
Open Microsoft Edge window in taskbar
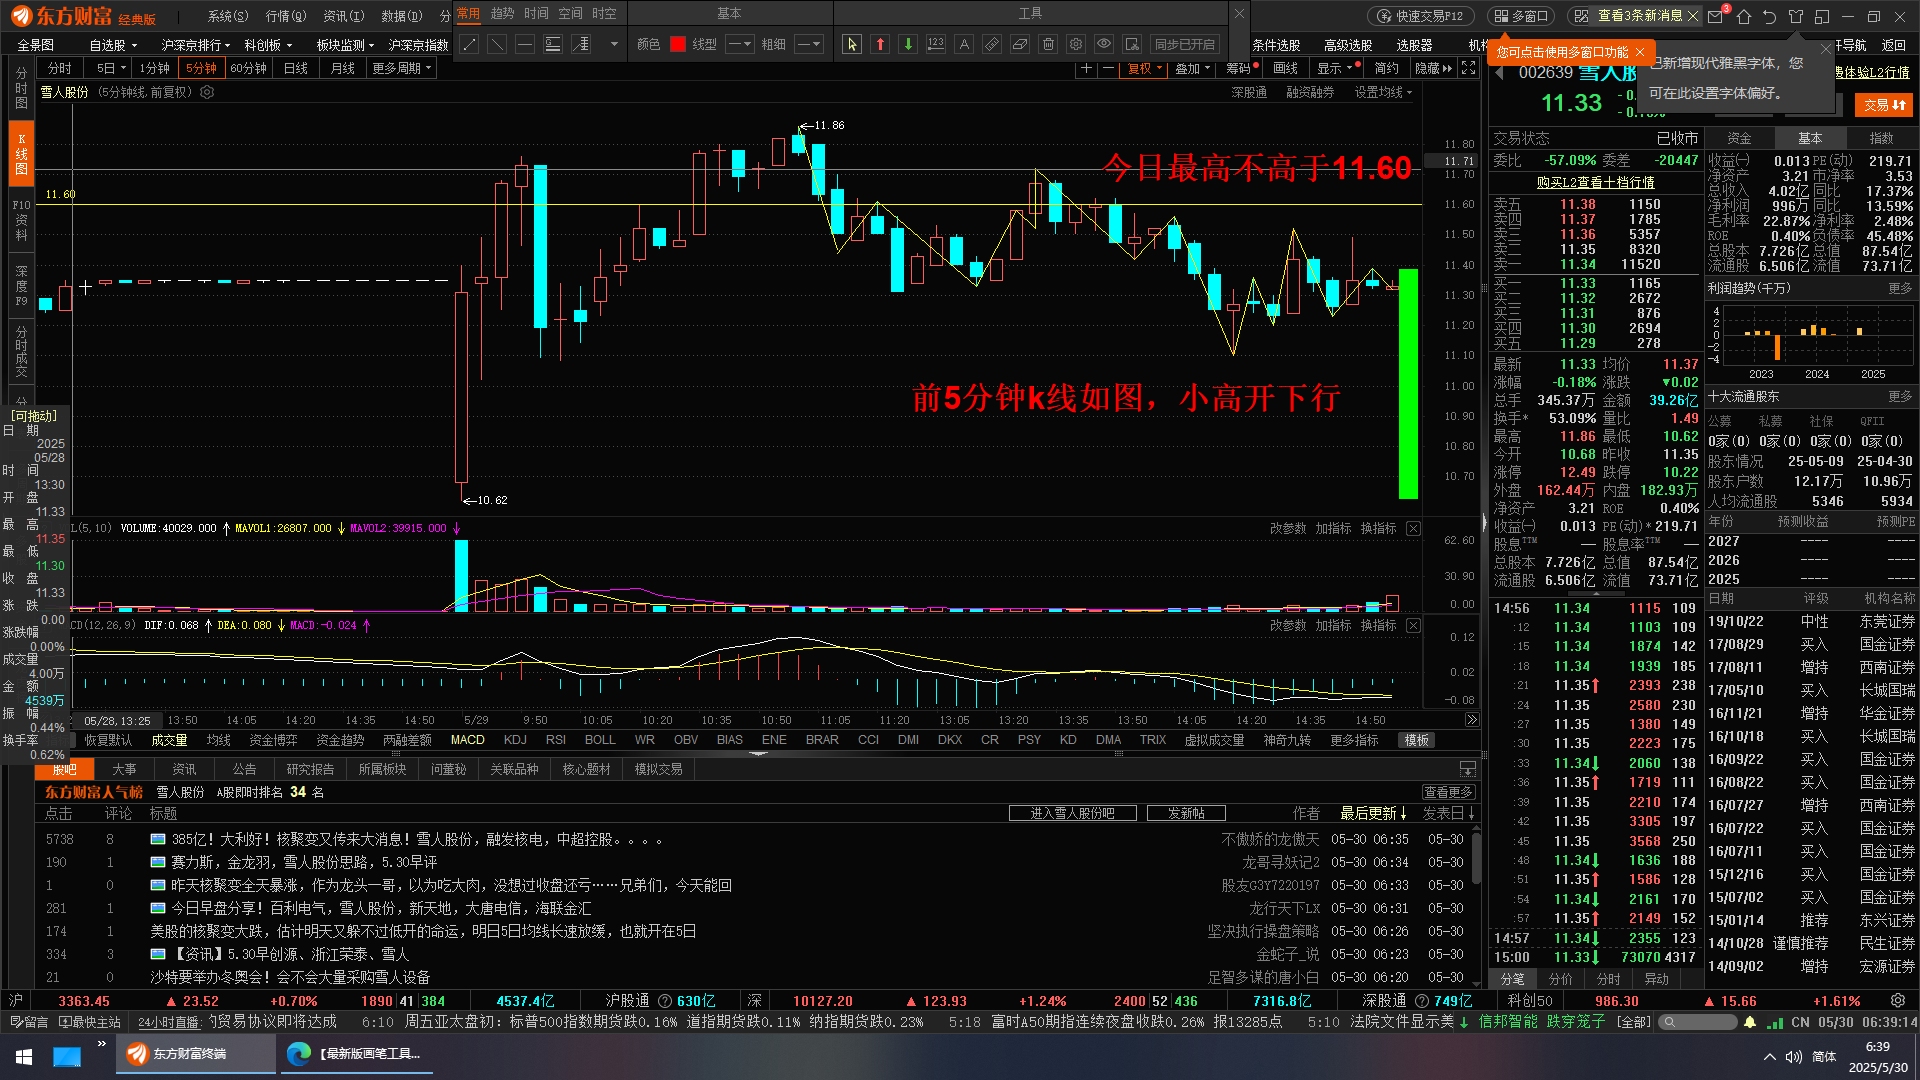(357, 1054)
